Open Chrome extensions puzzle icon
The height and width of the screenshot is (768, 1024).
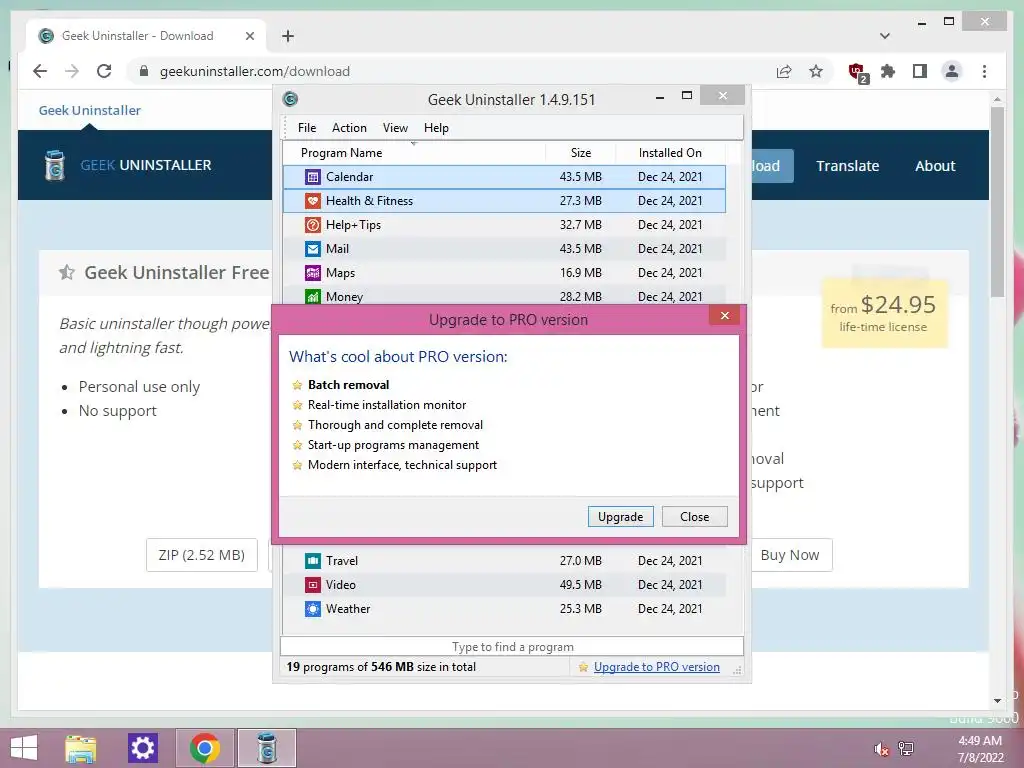click(888, 71)
